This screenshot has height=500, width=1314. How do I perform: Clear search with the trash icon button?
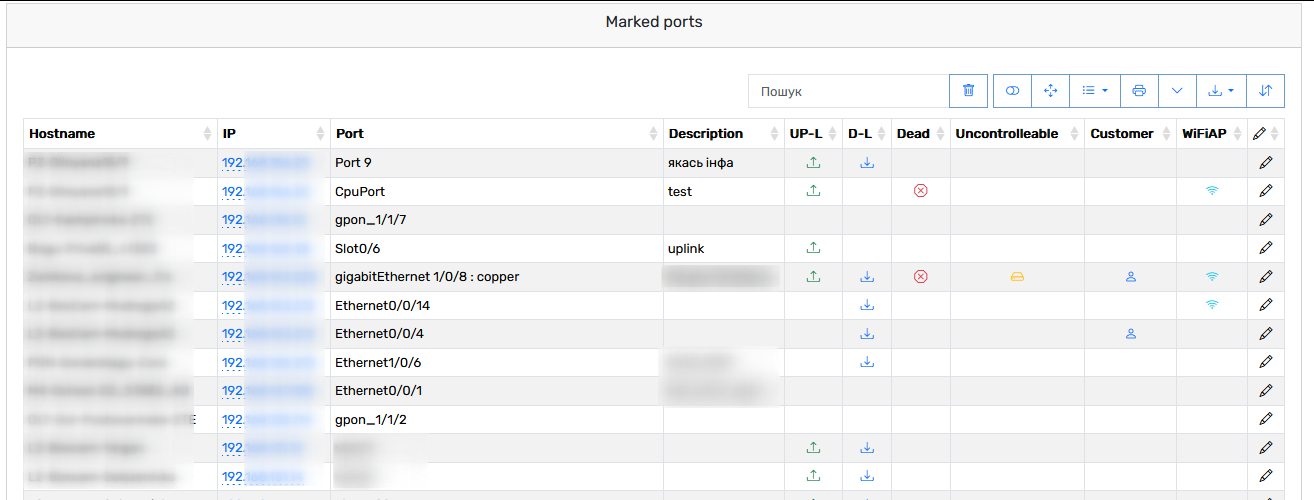(968, 91)
